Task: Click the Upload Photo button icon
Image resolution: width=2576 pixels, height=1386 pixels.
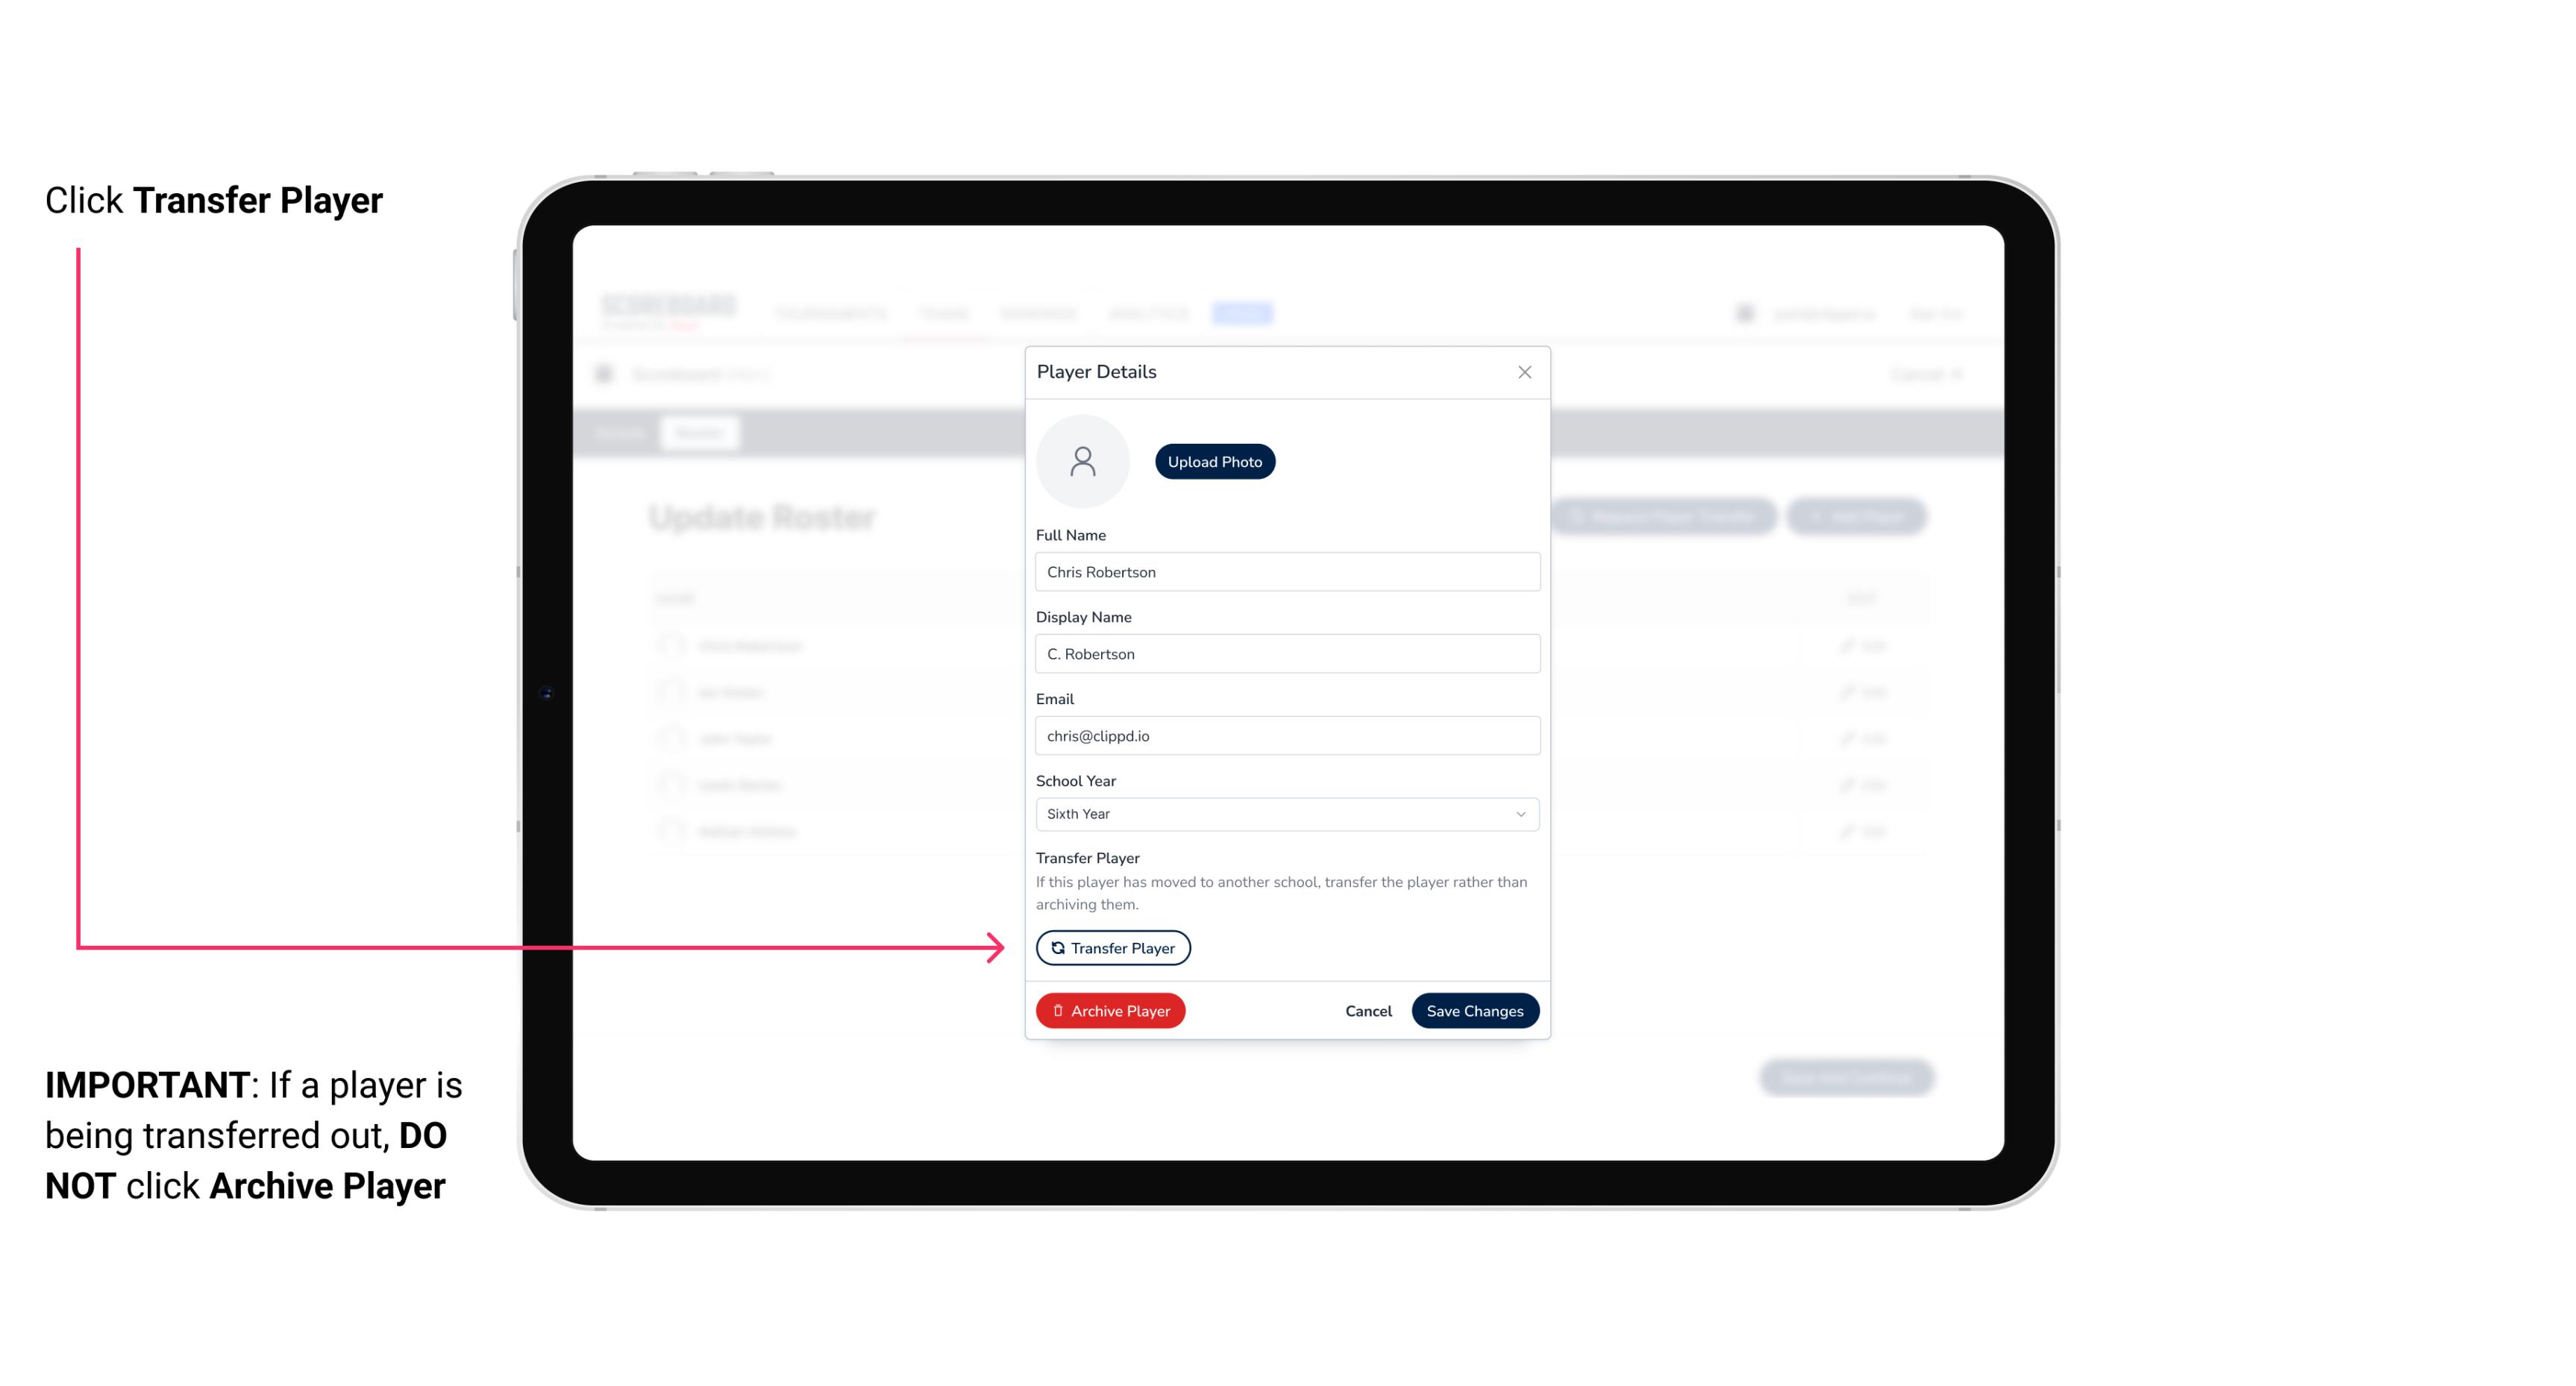Action: [1215, 461]
